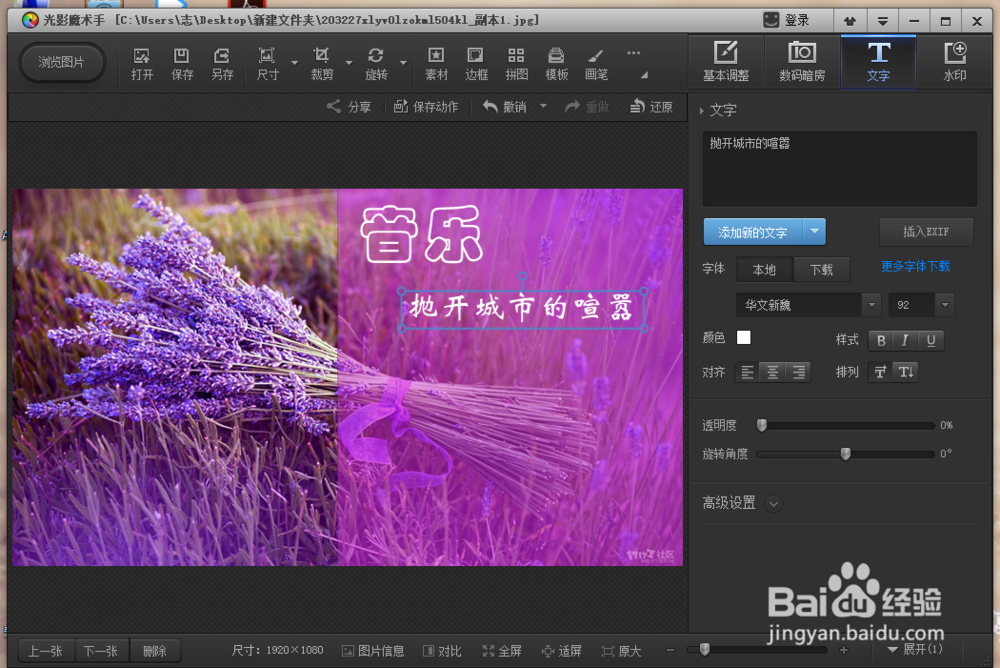Viewport: 1000px width, 668px height.
Task: Click the 添加新的文字 button
Action: pyautogui.click(x=755, y=231)
